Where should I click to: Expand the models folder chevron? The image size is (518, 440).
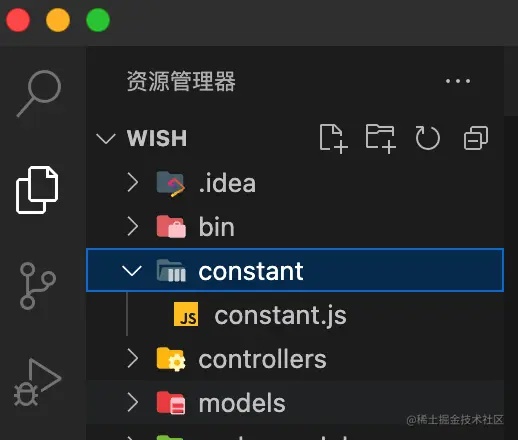[x=133, y=403]
